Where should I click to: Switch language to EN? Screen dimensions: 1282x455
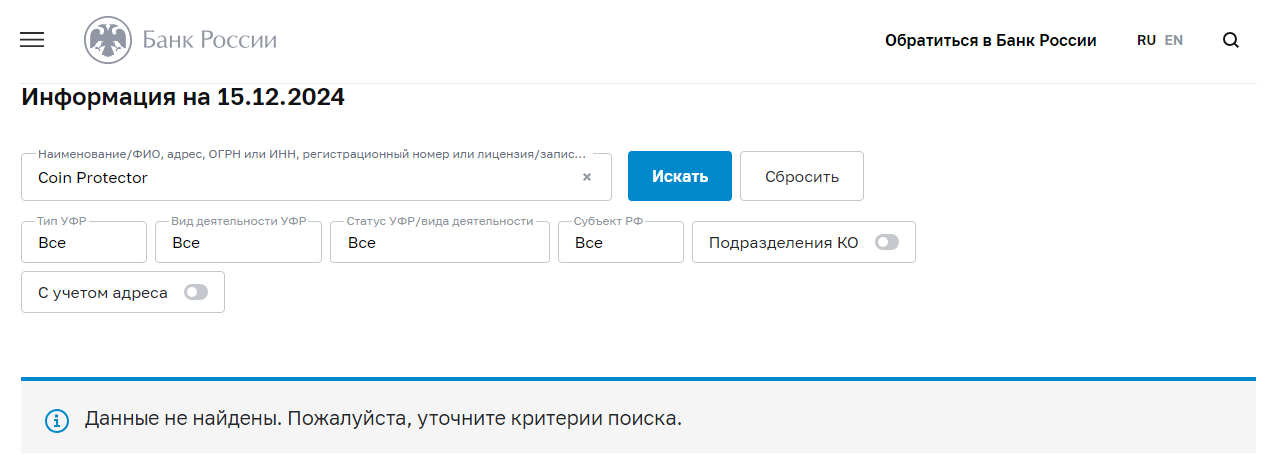(1174, 41)
